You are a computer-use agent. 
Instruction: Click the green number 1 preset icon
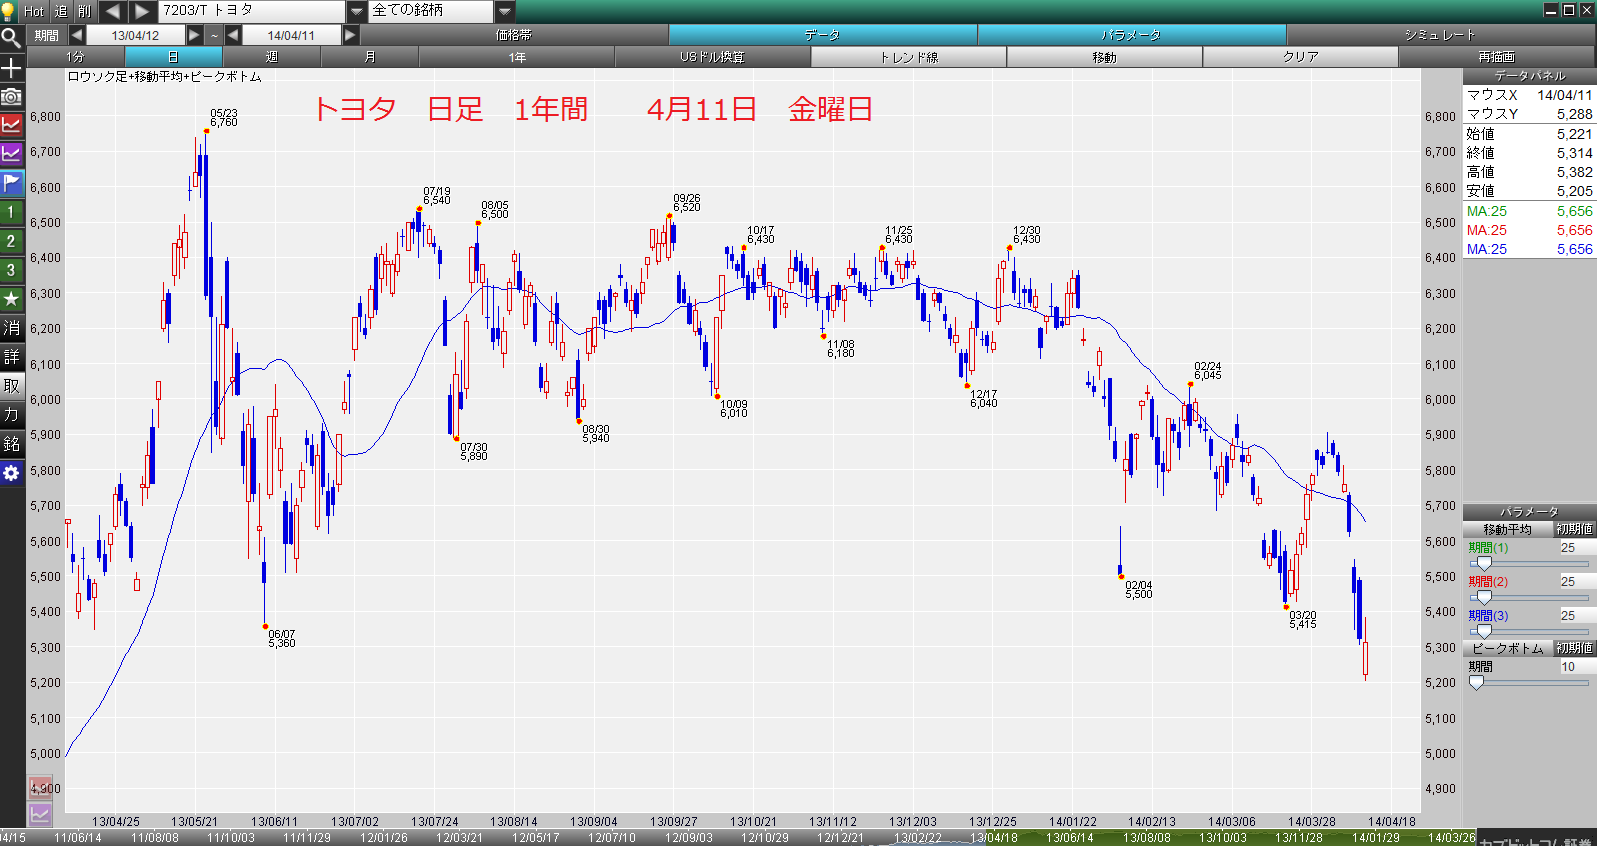[11, 212]
